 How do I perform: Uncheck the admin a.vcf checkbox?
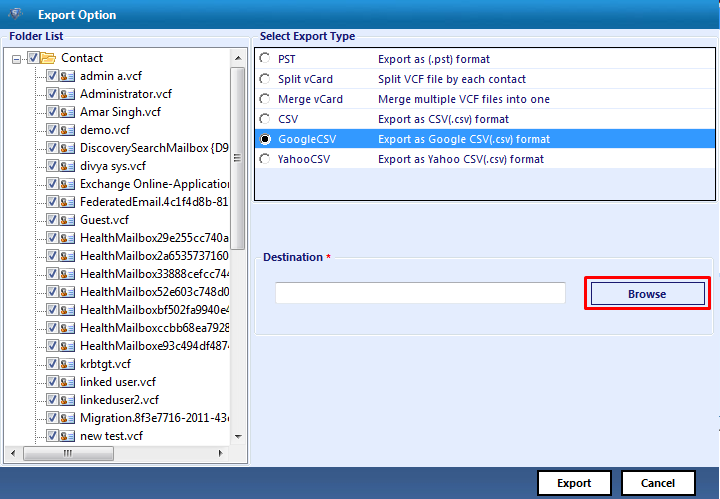[x=52, y=76]
